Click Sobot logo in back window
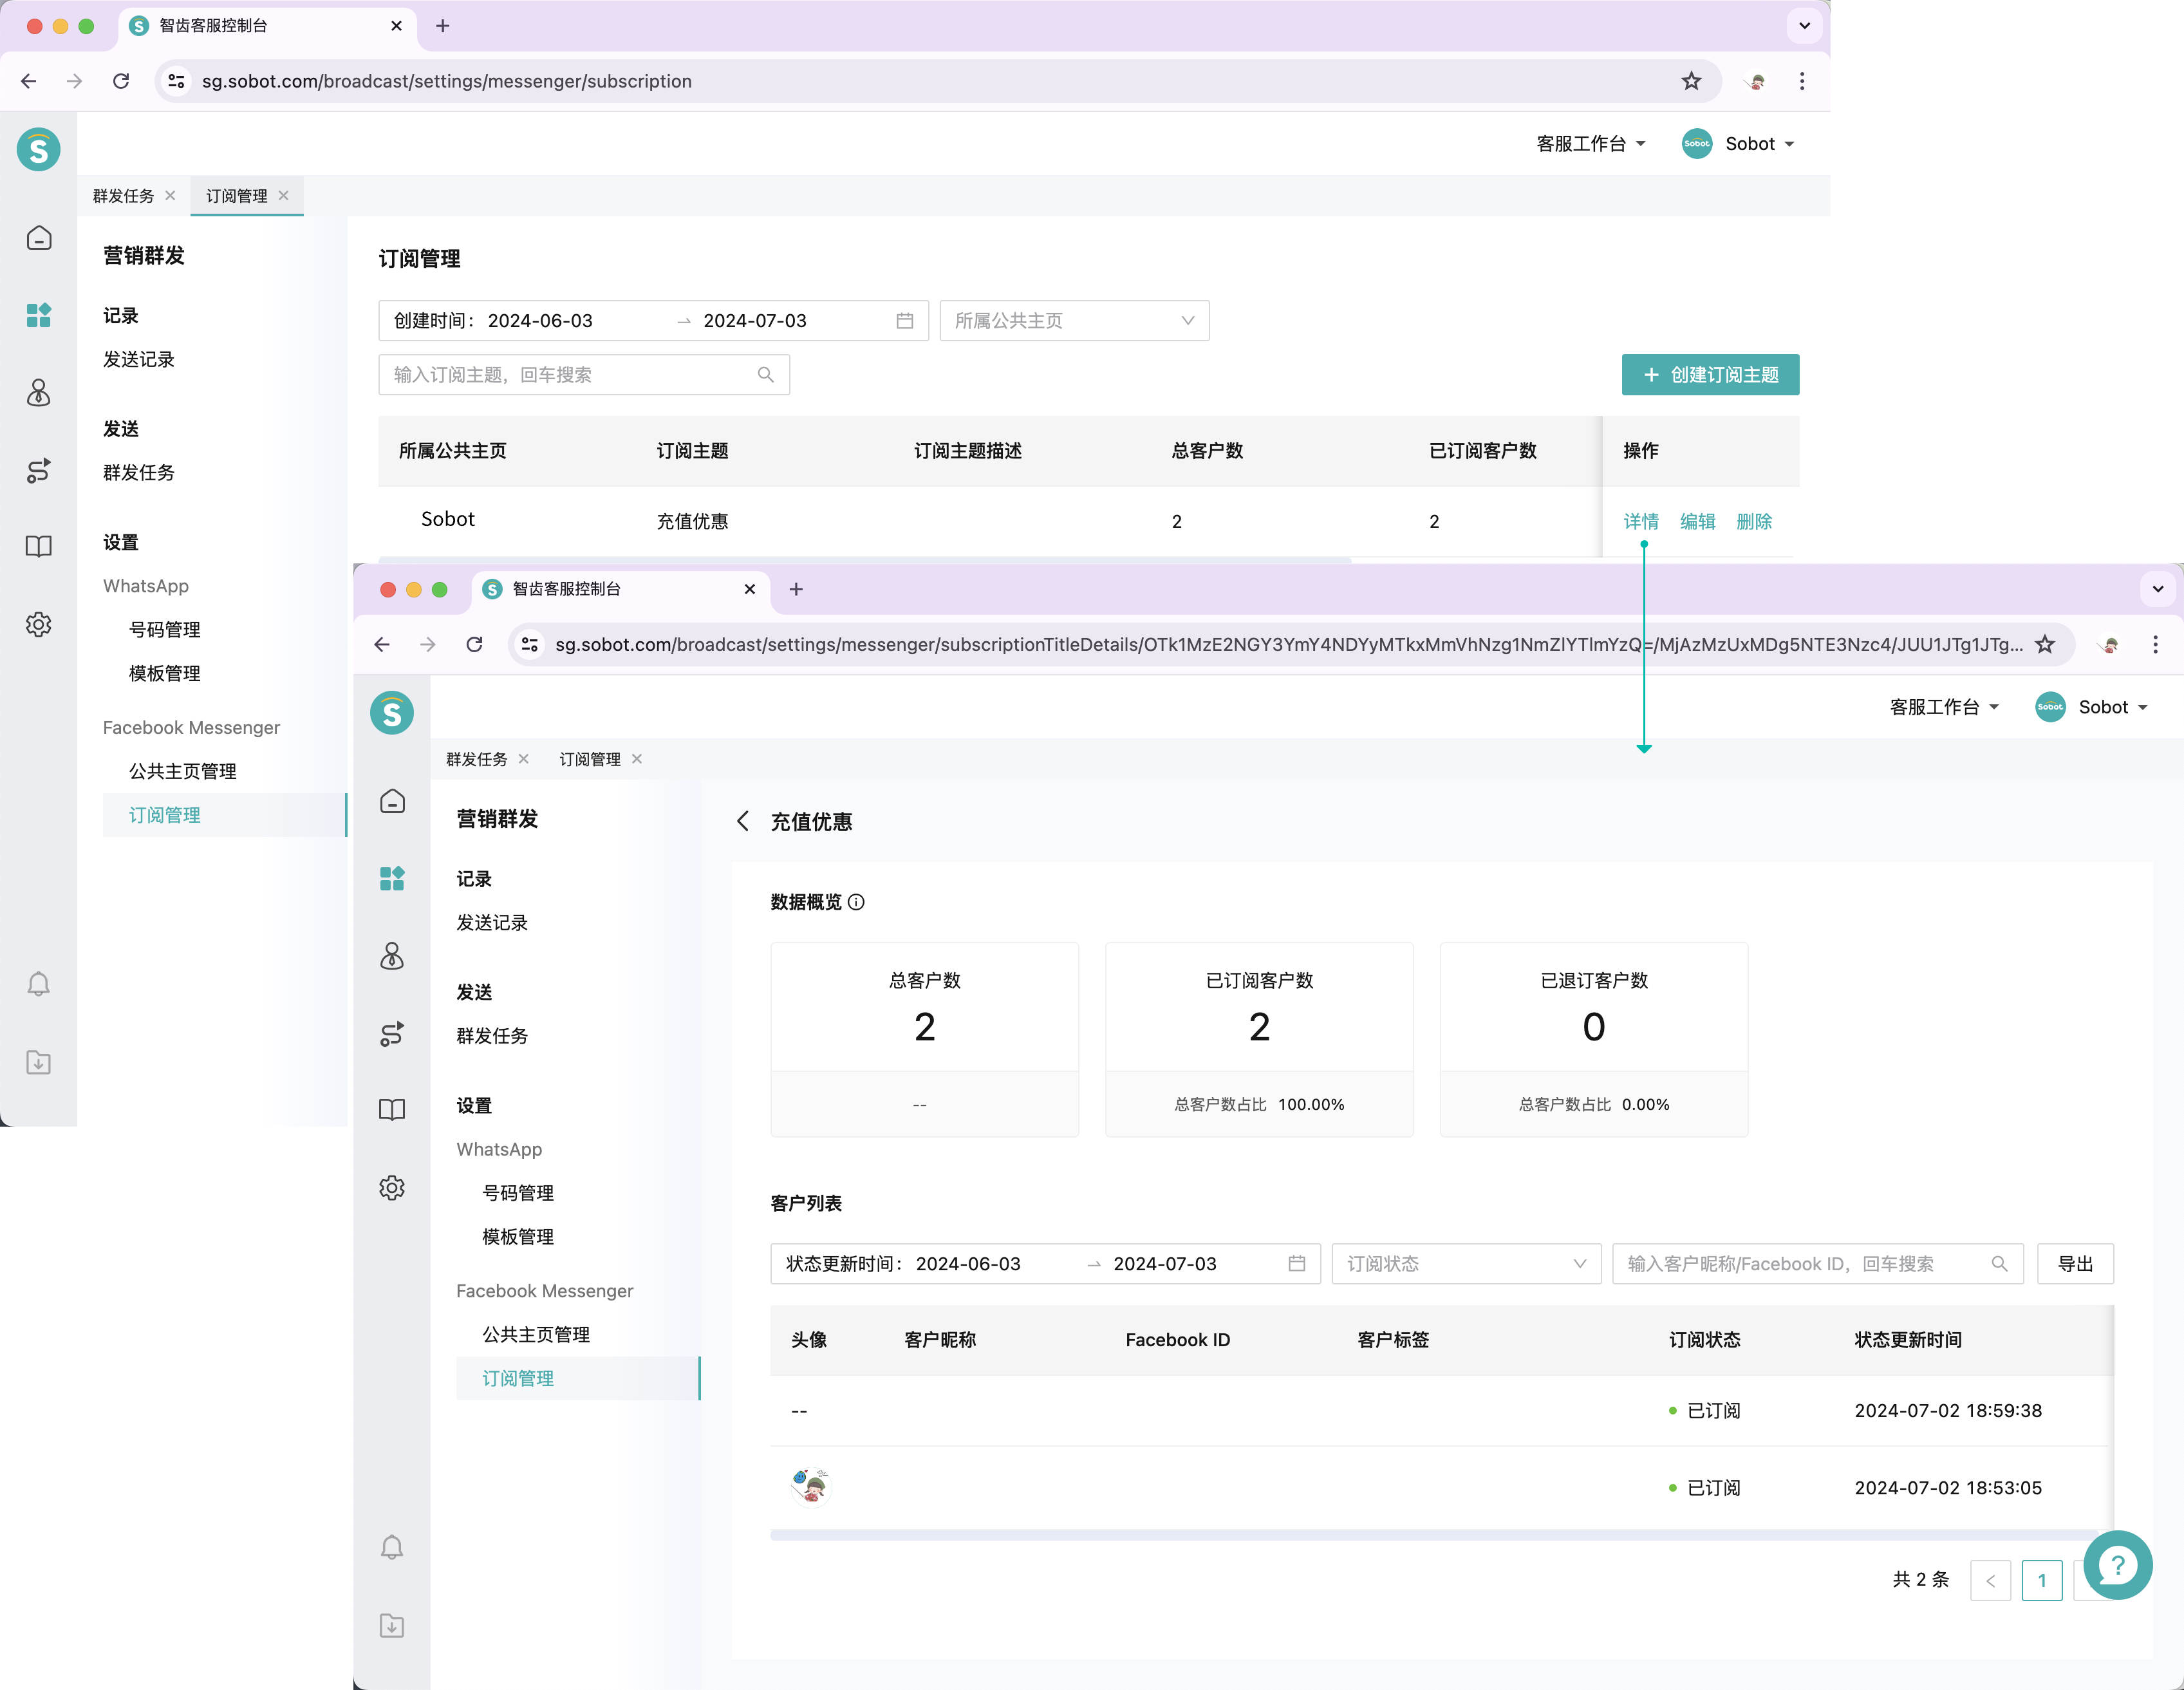 click(39, 150)
